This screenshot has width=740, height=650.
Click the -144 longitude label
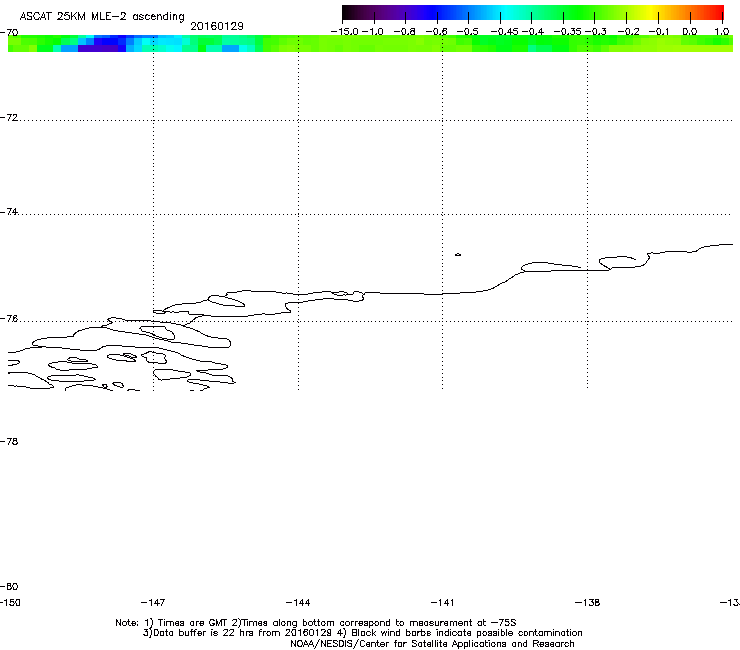[298, 603]
